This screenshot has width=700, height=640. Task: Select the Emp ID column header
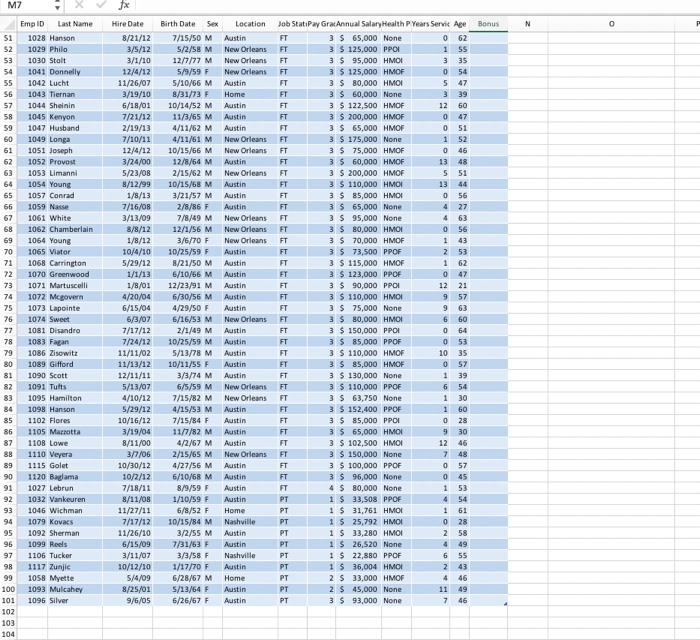[32, 24]
